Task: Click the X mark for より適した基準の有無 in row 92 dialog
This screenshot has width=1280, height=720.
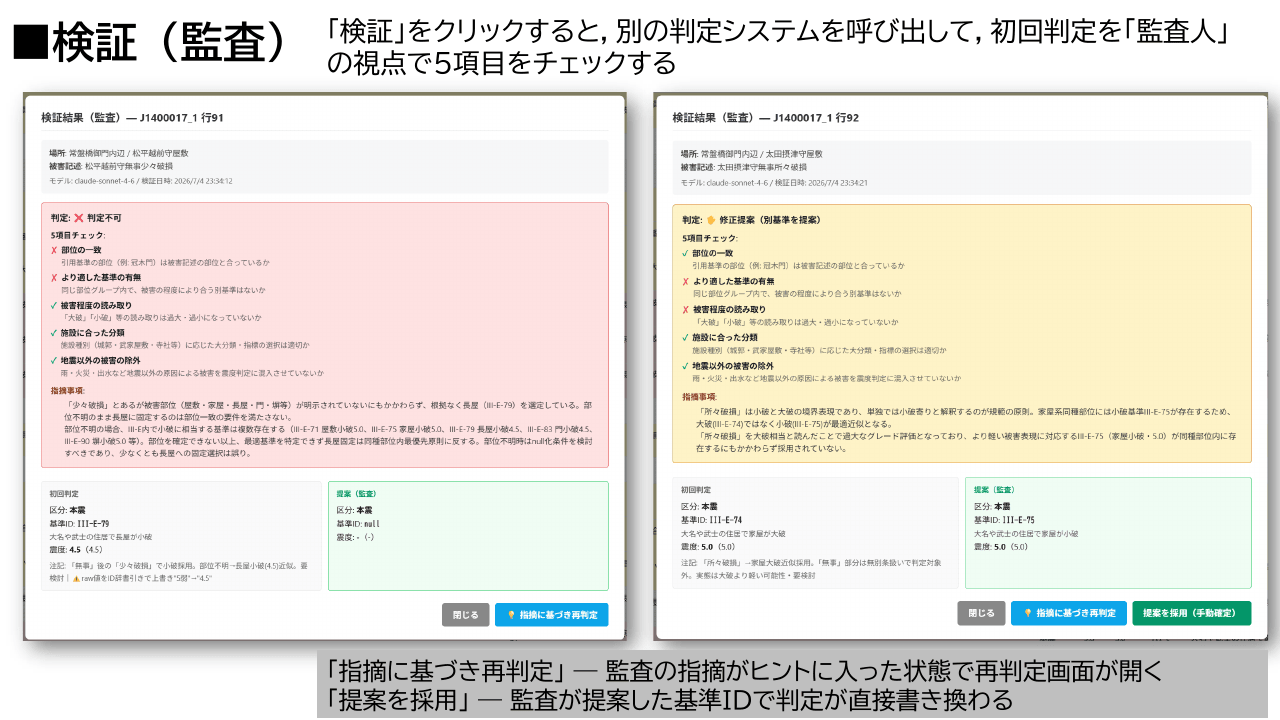Action: [686, 282]
